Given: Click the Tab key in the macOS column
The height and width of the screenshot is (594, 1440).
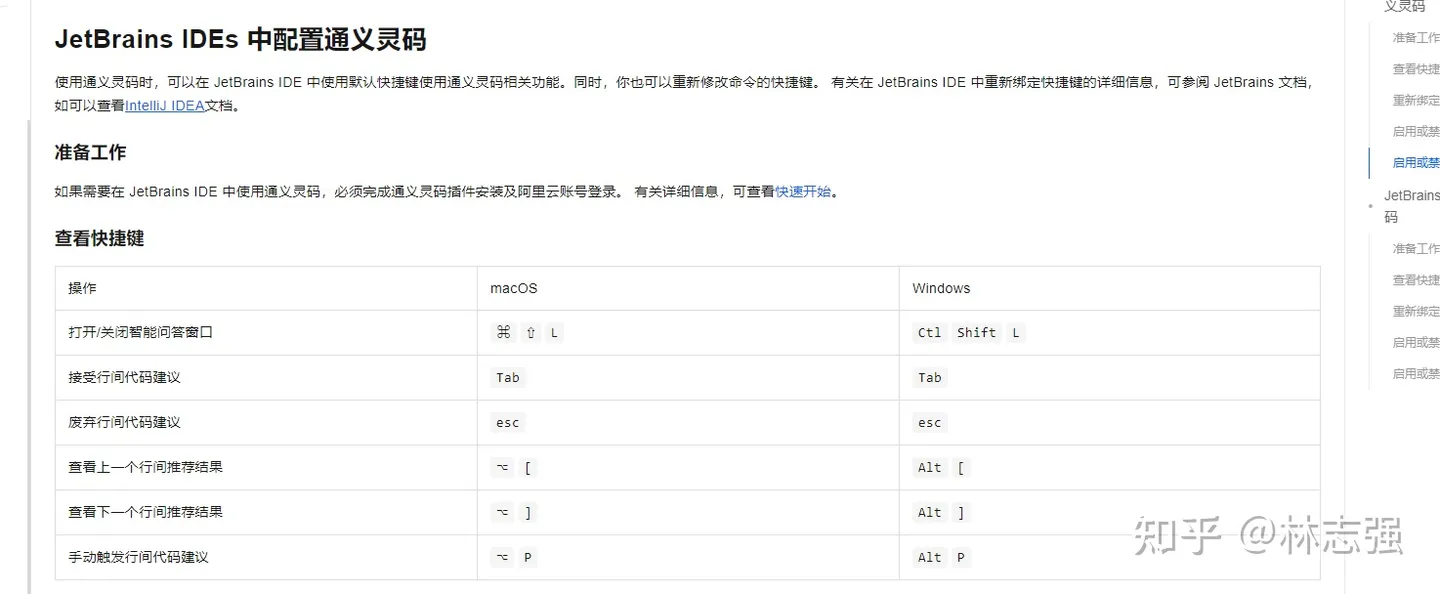Looking at the screenshot, I should (x=508, y=378).
